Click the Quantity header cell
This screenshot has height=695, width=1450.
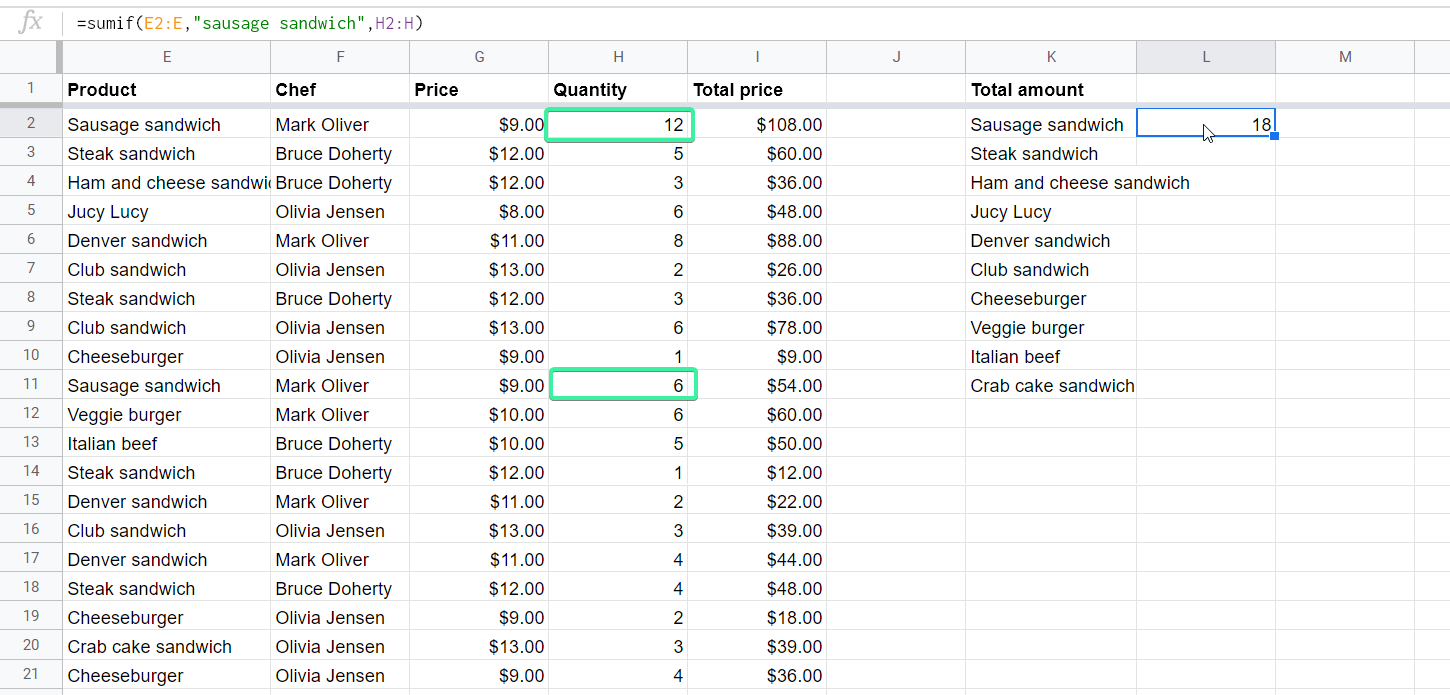tap(618, 89)
